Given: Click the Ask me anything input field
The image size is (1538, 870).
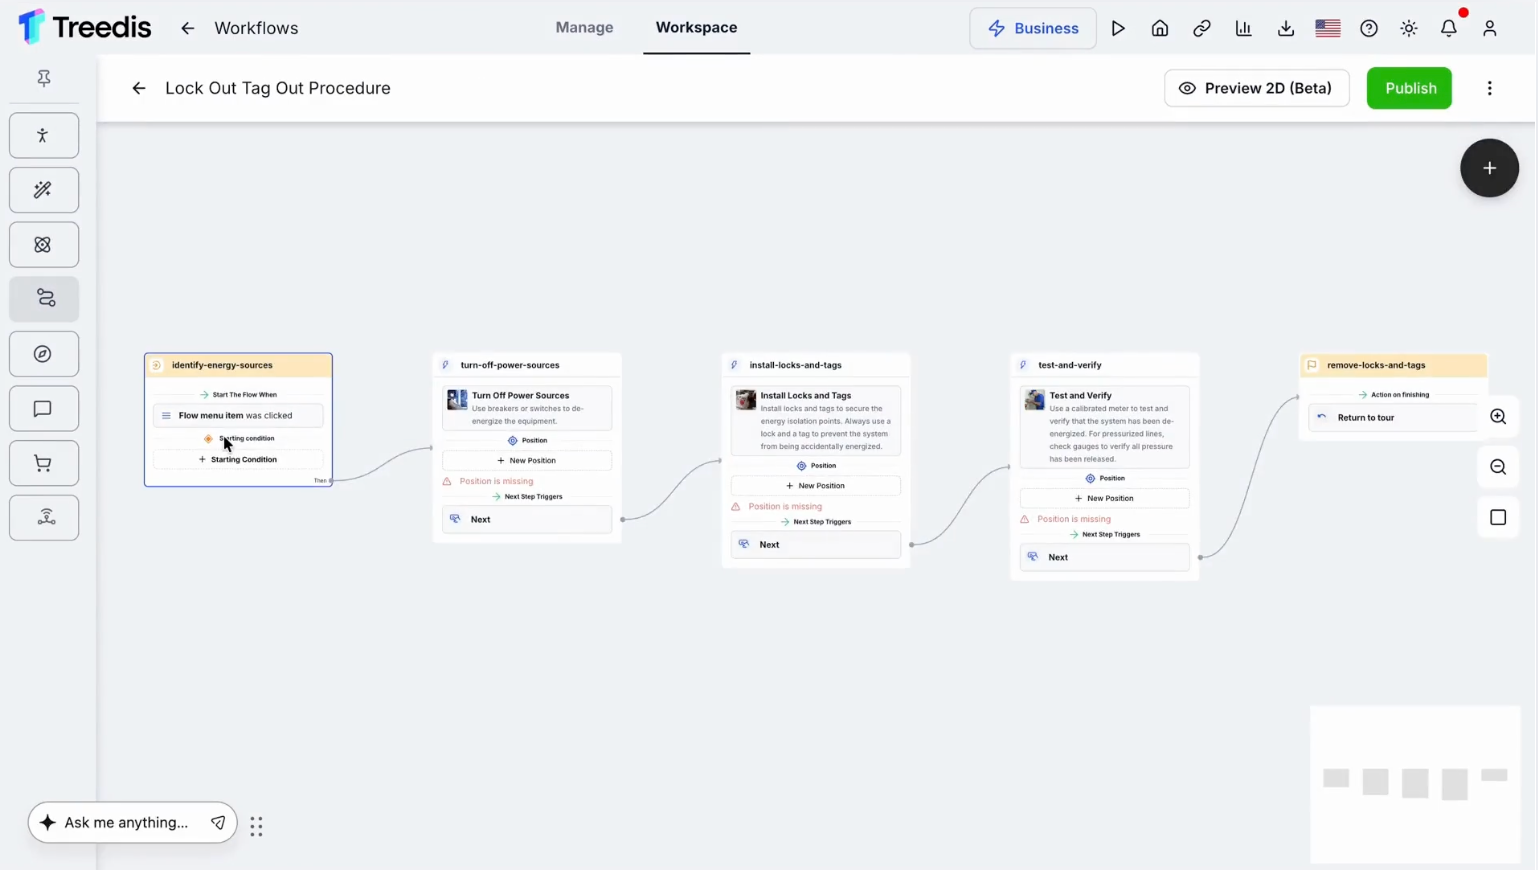Looking at the screenshot, I should click(126, 822).
